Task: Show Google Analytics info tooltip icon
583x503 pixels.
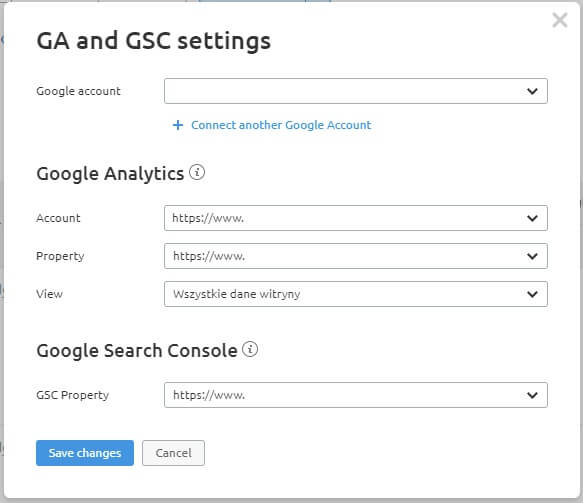Action: (197, 172)
